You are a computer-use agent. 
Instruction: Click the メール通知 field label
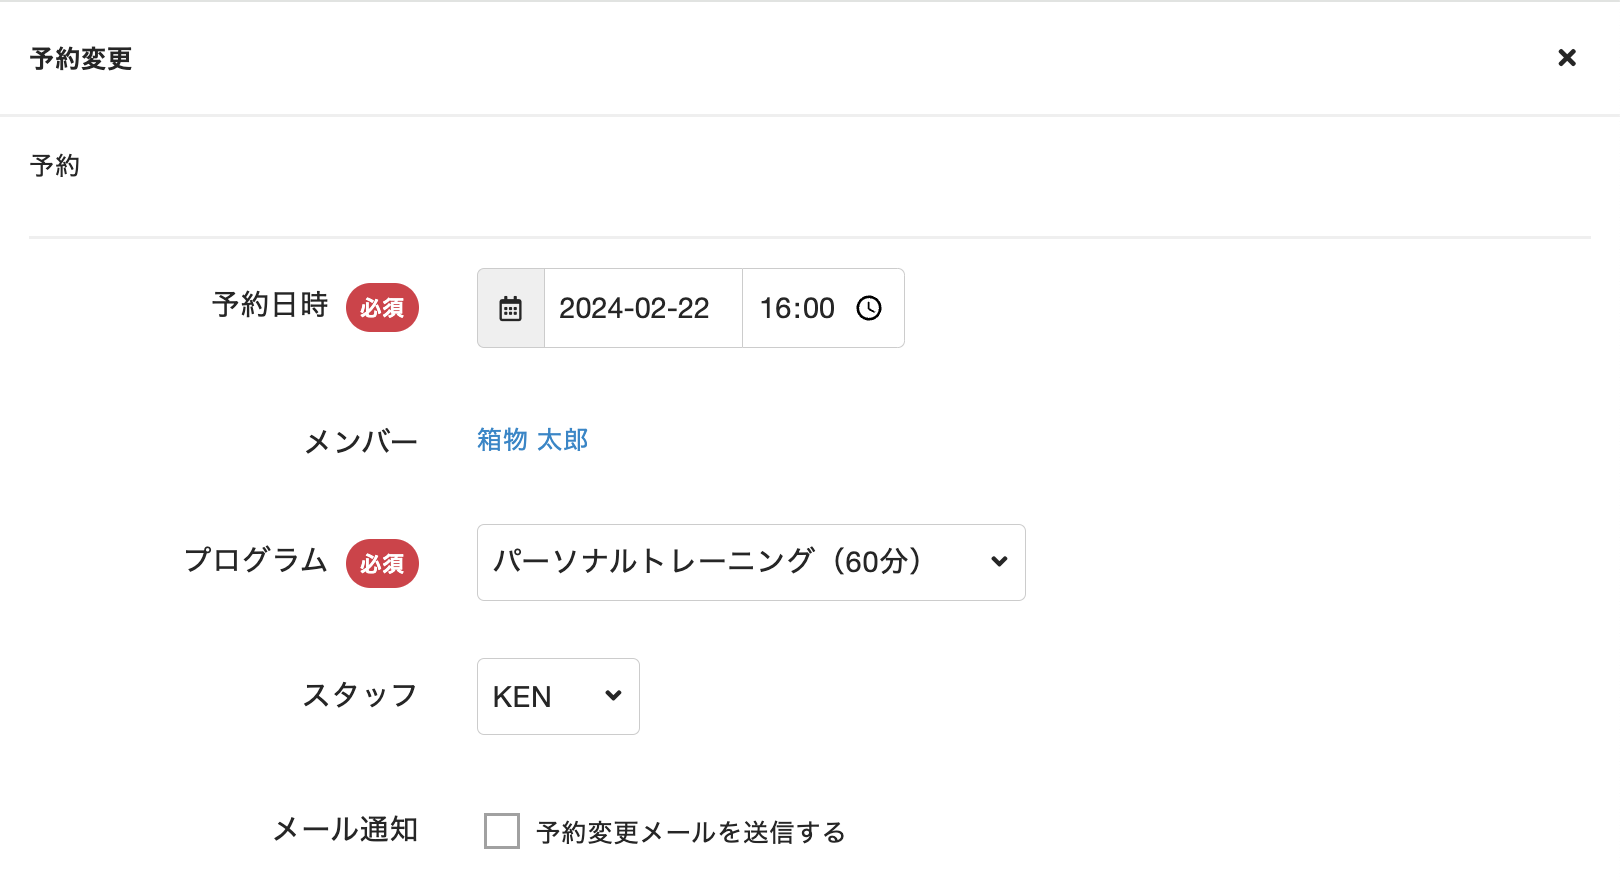coord(345,830)
